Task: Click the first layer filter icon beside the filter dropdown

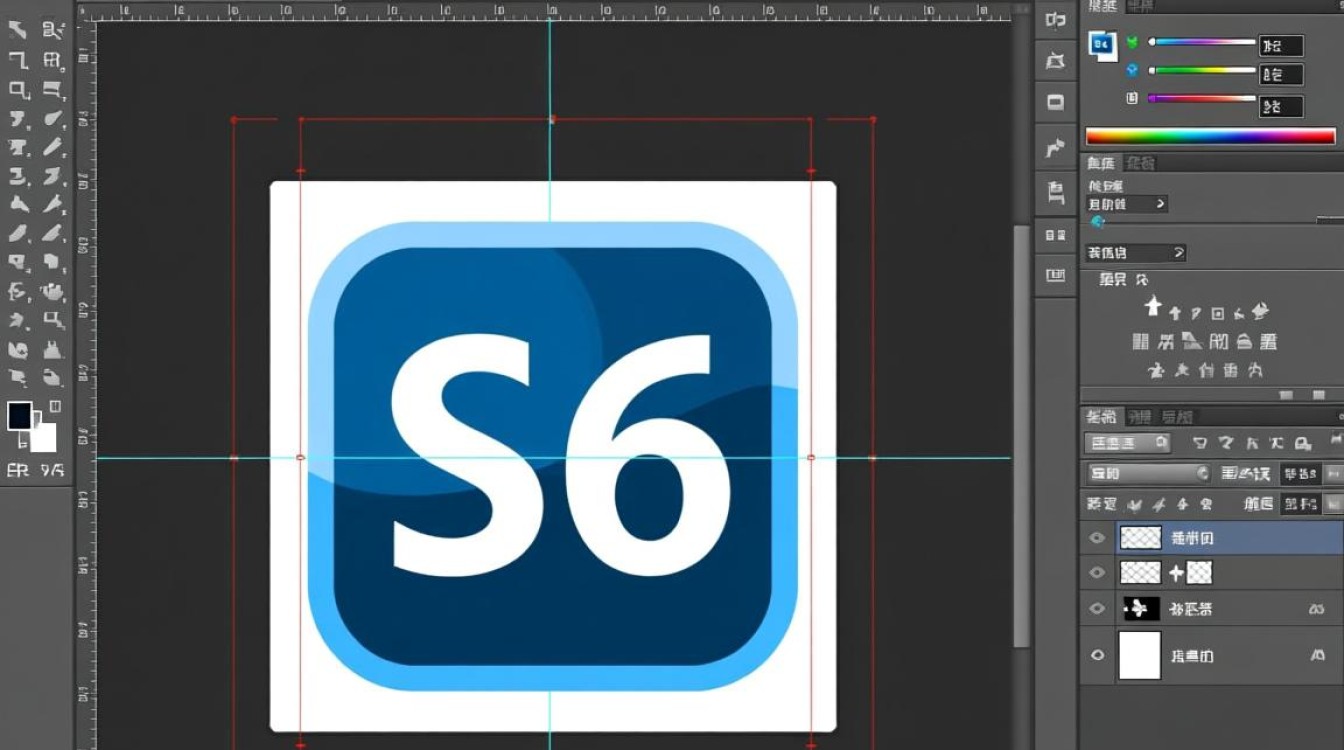Action: (1200, 443)
